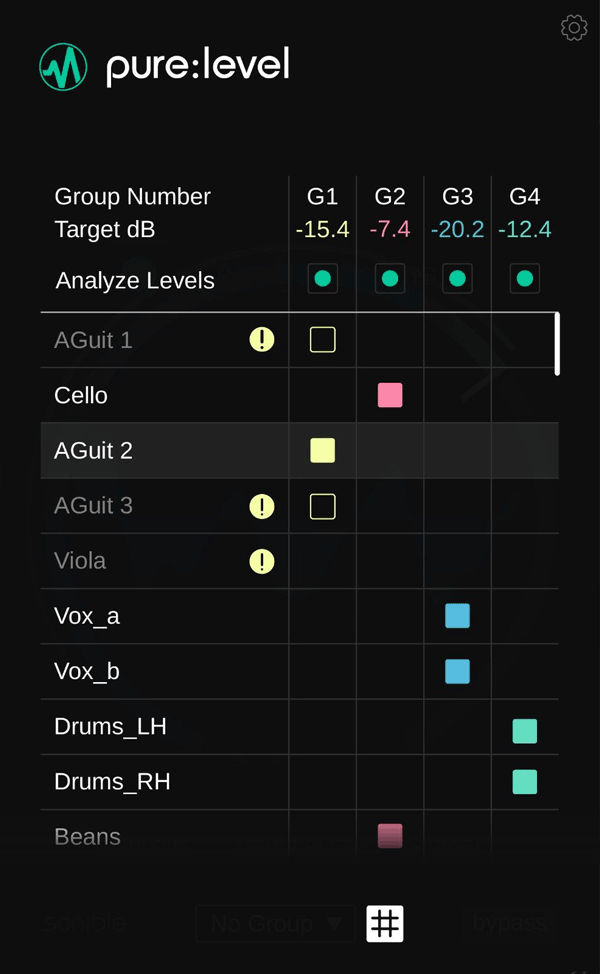This screenshot has width=600, height=974.
Task: Open the settings gear in the top corner
Action: tap(573, 27)
